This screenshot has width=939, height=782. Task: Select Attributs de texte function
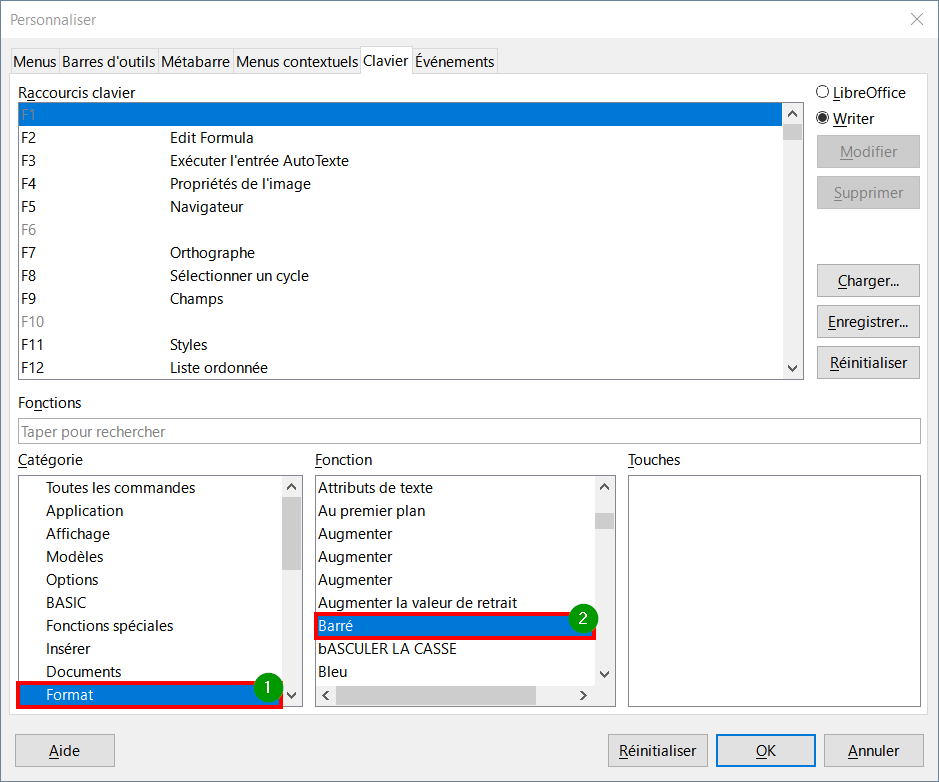(x=455, y=488)
